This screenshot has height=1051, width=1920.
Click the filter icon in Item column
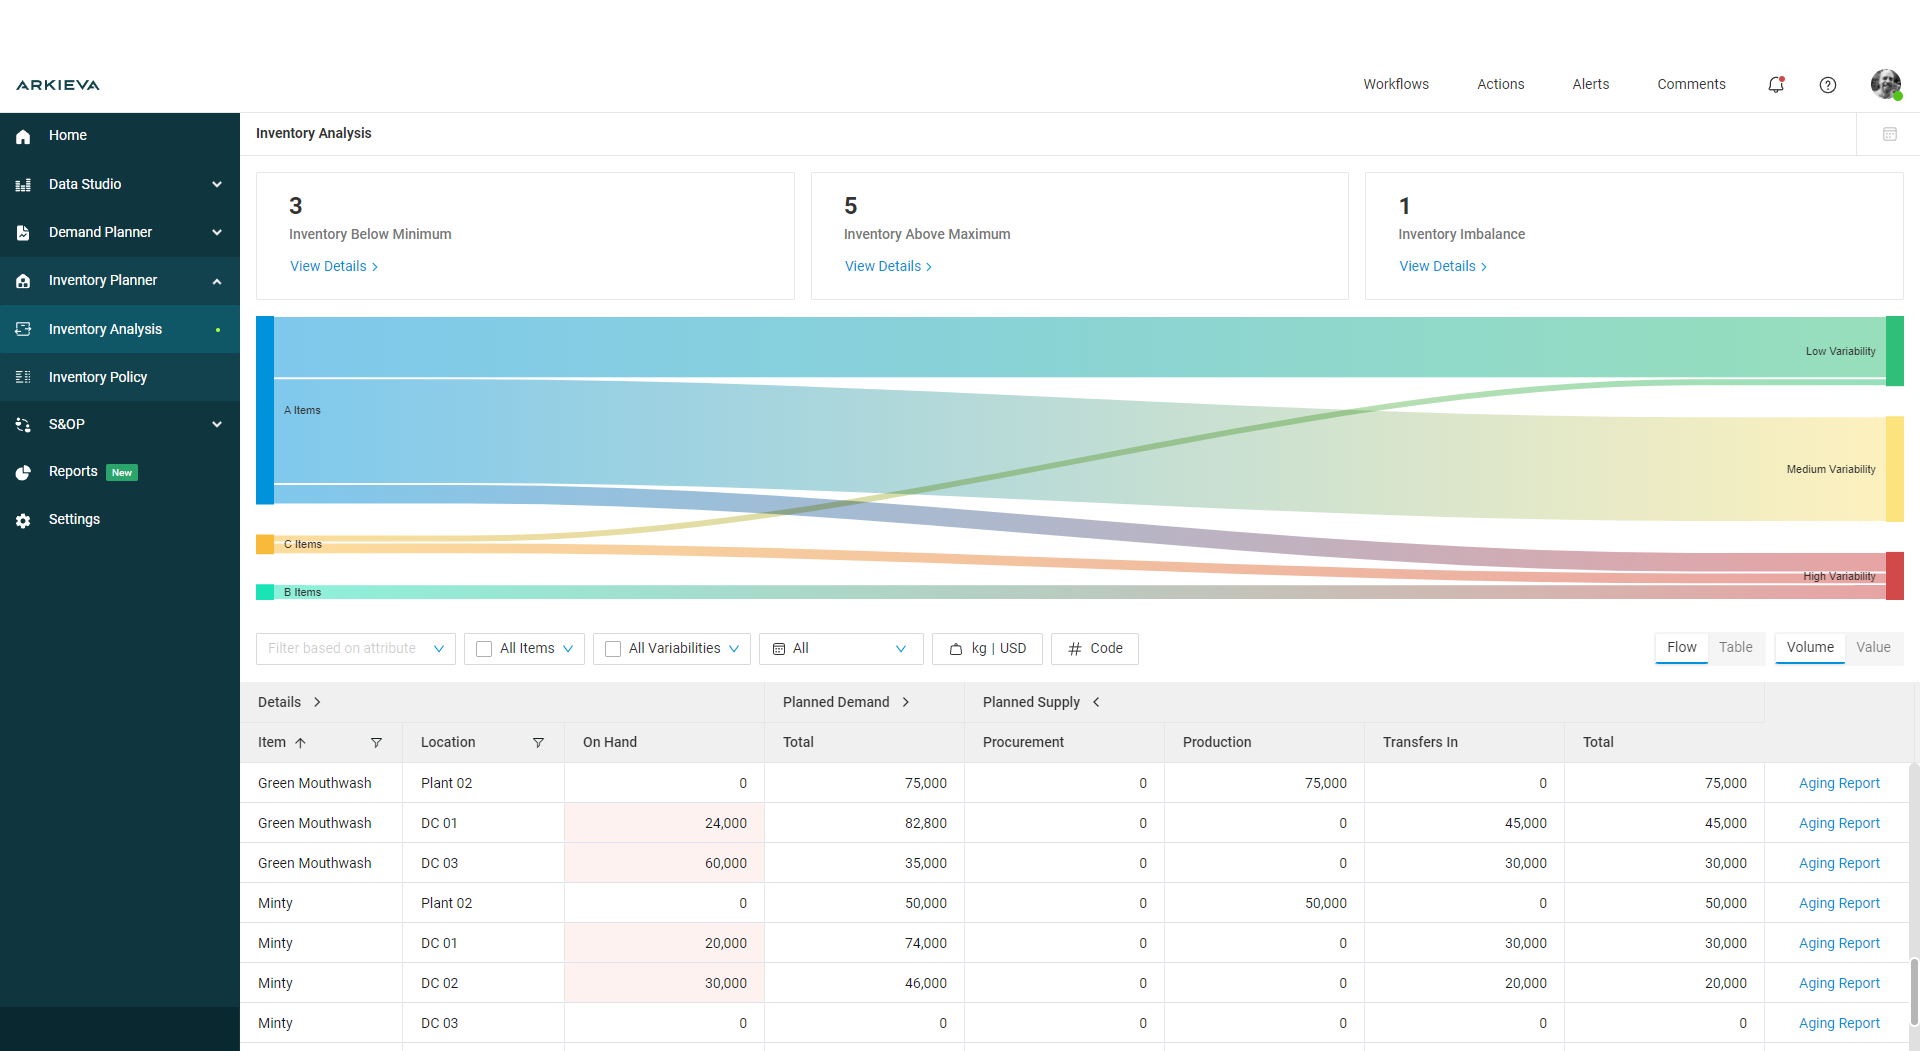tap(376, 743)
